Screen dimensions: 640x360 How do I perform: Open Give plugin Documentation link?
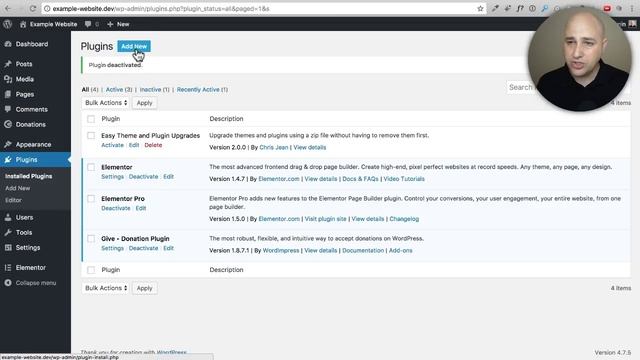363,251
